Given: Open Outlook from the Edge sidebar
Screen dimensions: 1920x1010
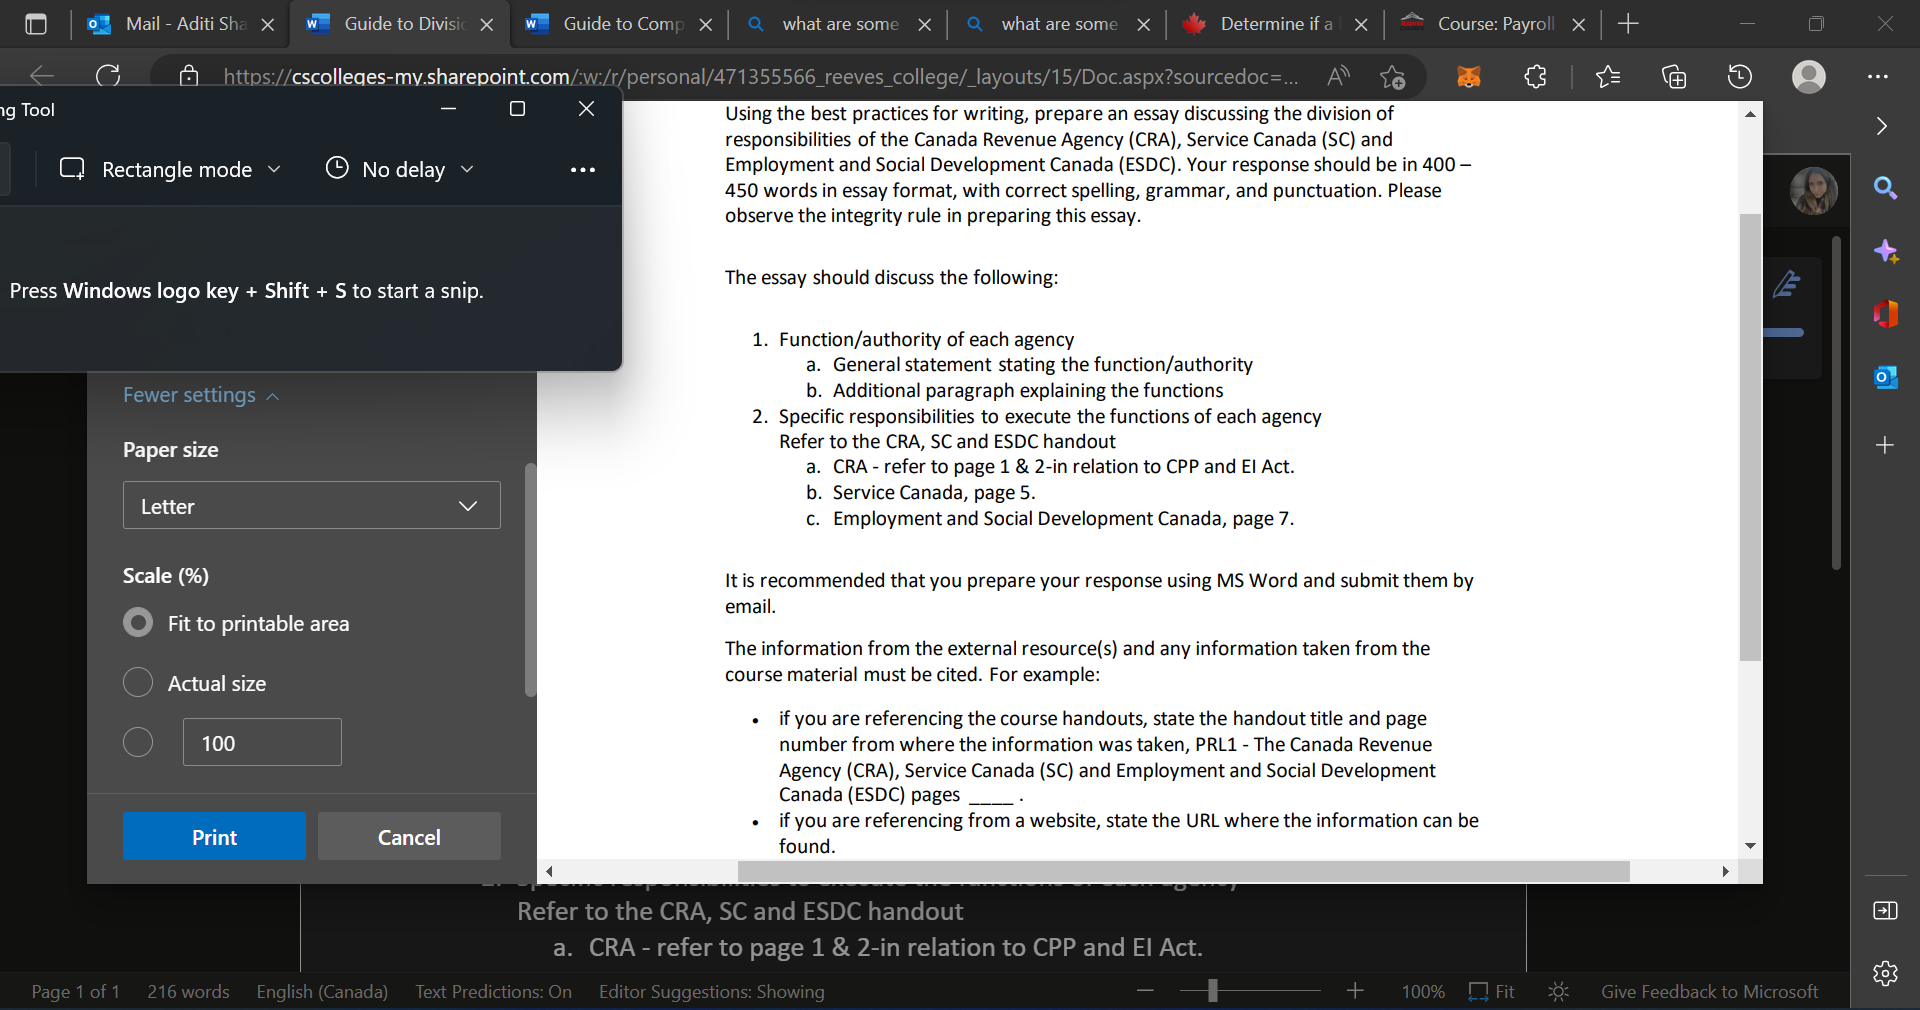Looking at the screenshot, I should coord(1887,377).
